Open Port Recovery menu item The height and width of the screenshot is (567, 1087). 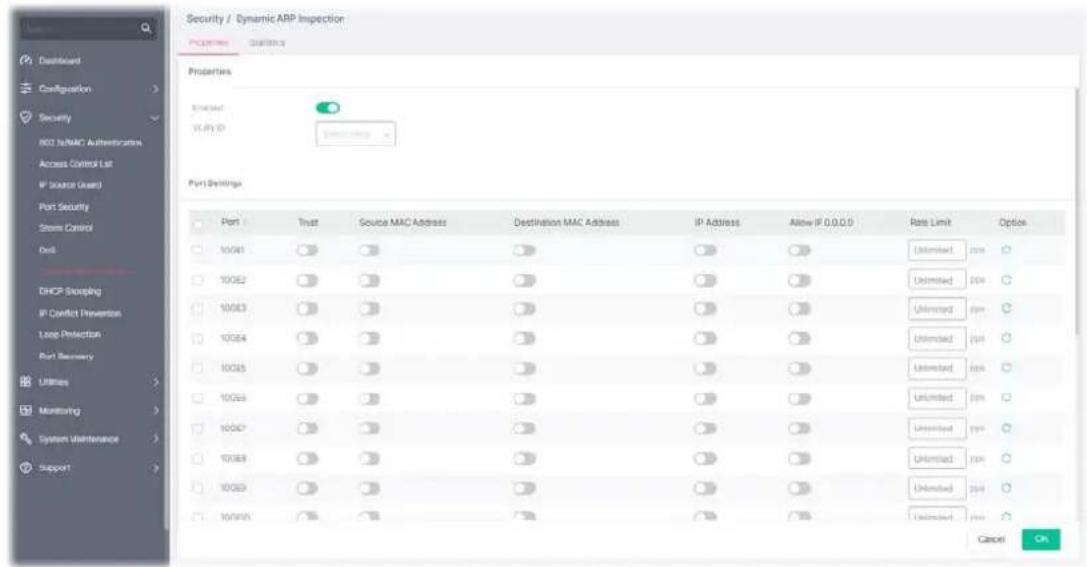(x=66, y=356)
